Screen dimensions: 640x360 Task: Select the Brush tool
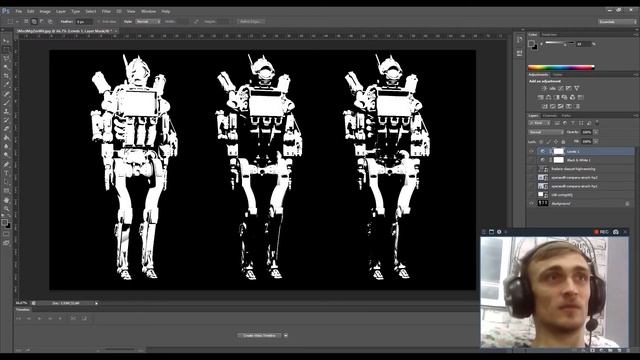[x=6, y=102]
